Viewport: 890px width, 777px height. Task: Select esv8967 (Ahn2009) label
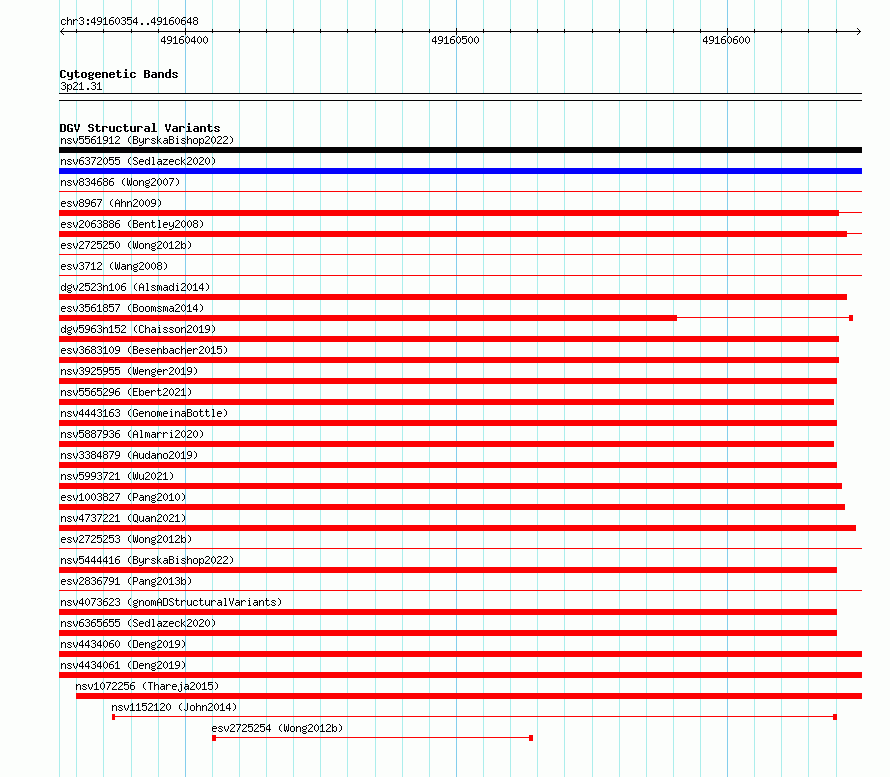pyautogui.click(x=111, y=203)
